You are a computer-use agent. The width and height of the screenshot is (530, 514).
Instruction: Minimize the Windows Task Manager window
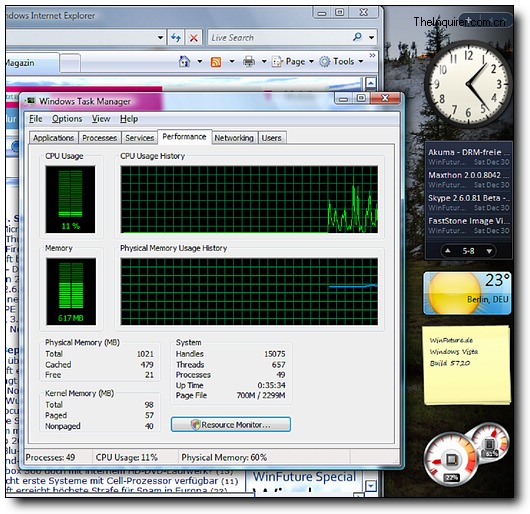point(343,99)
